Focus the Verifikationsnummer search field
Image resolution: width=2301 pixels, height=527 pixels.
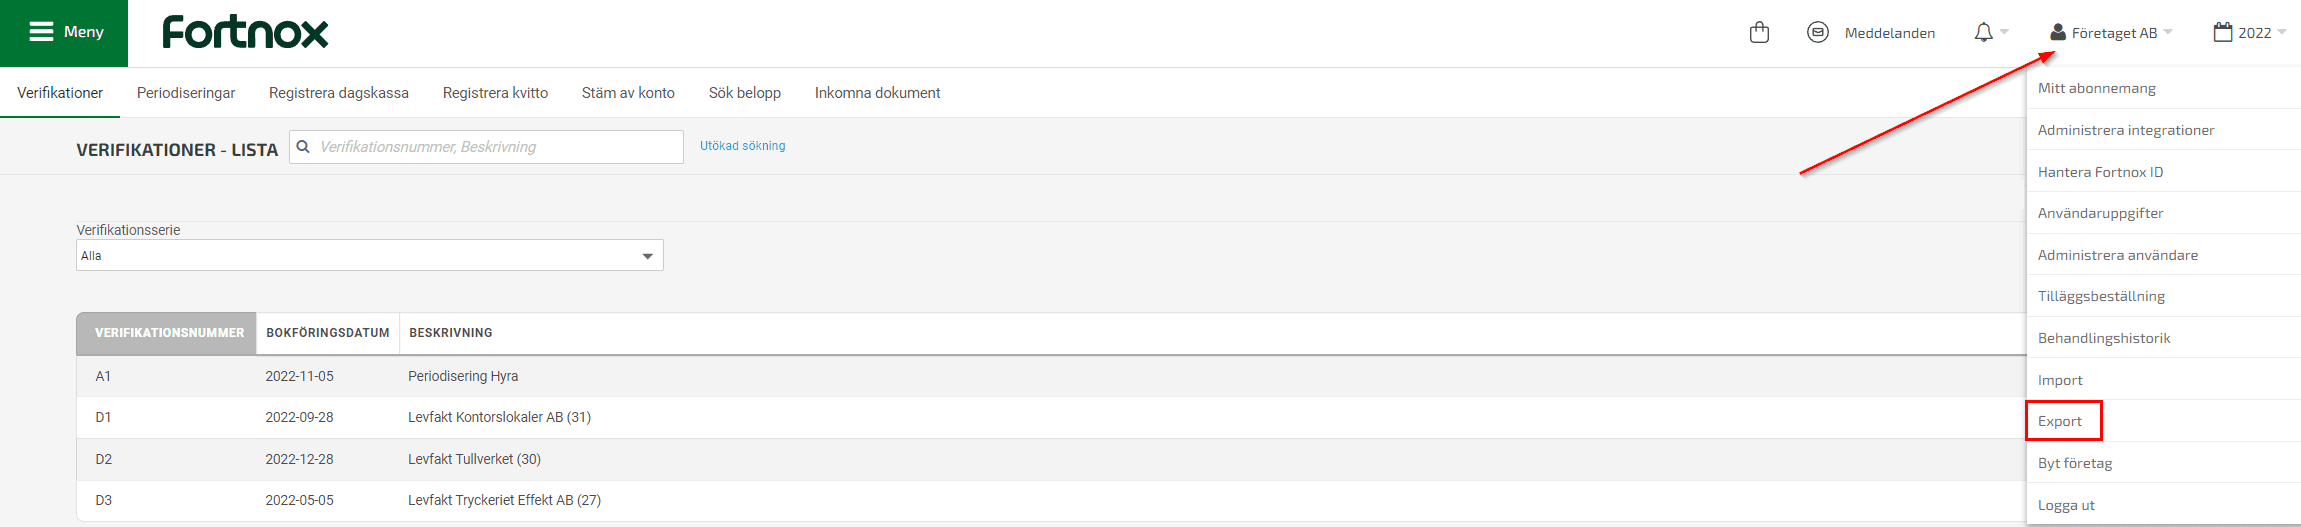(x=486, y=147)
